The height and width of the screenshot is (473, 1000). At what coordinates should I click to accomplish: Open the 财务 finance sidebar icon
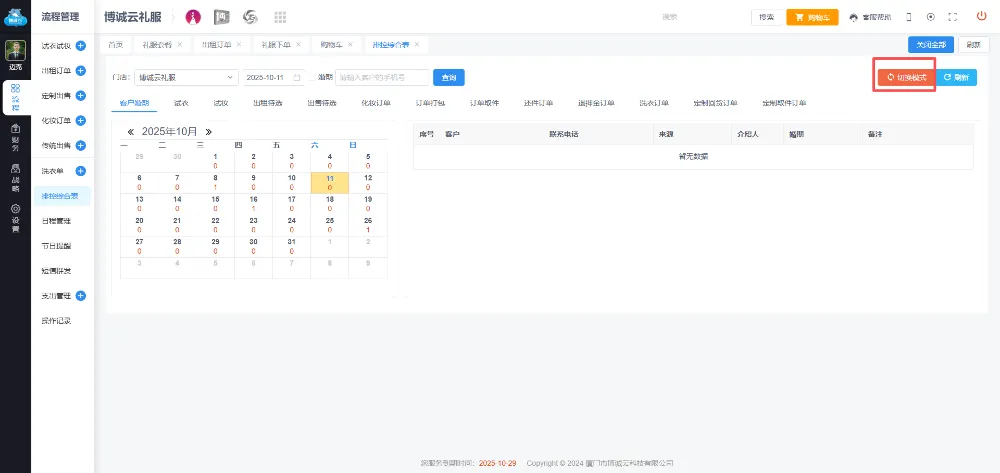(15, 134)
